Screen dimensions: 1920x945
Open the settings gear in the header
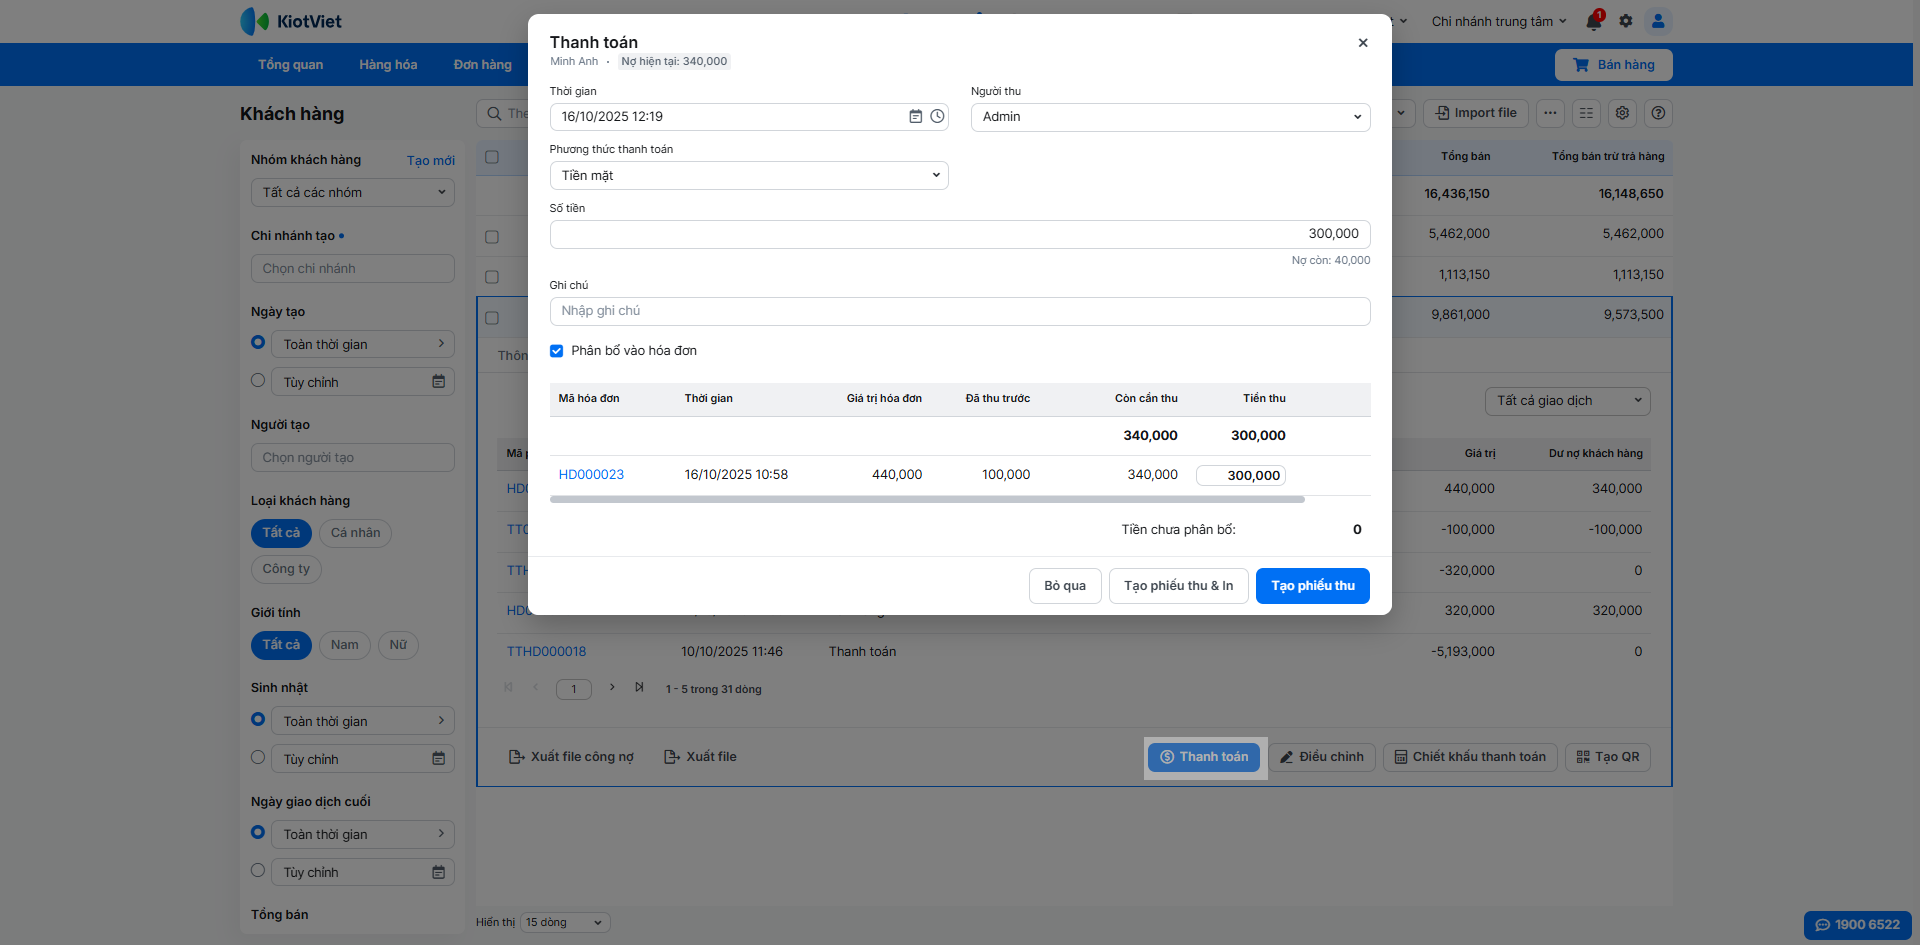click(x=1626, y=21)
